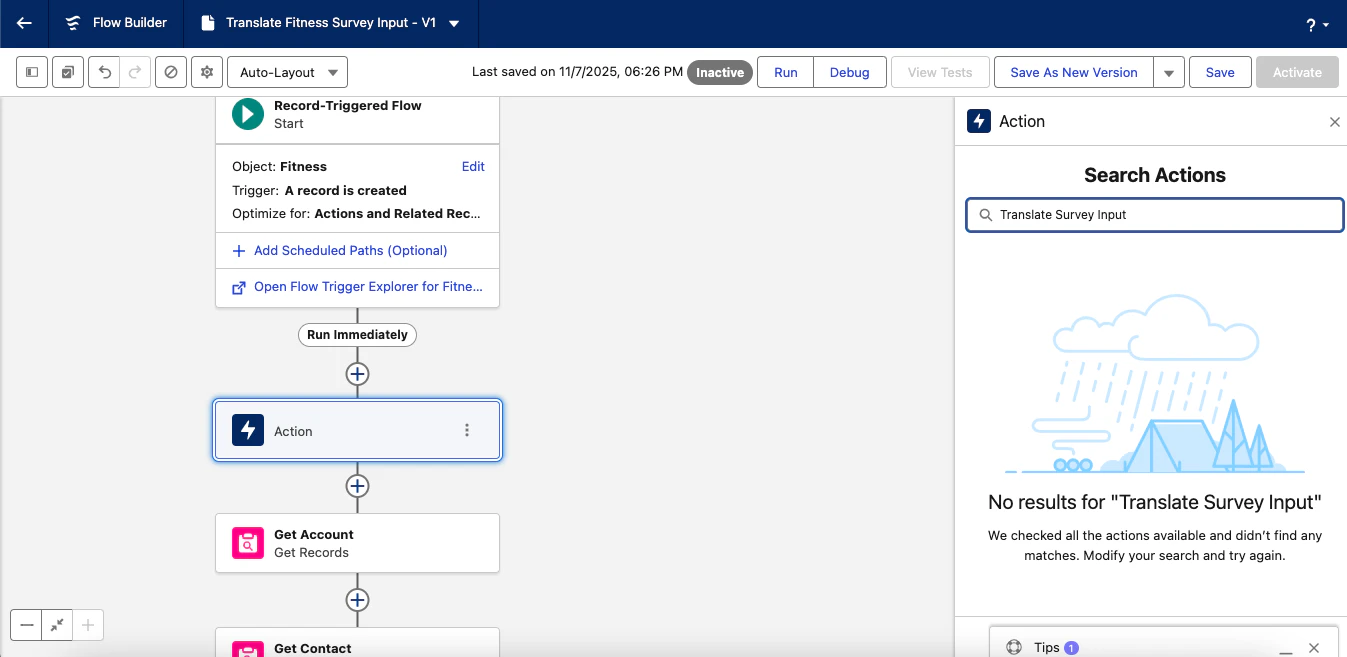Toggle the left toolbox panel icon
Screen dimensions: 1347x657
32,72
